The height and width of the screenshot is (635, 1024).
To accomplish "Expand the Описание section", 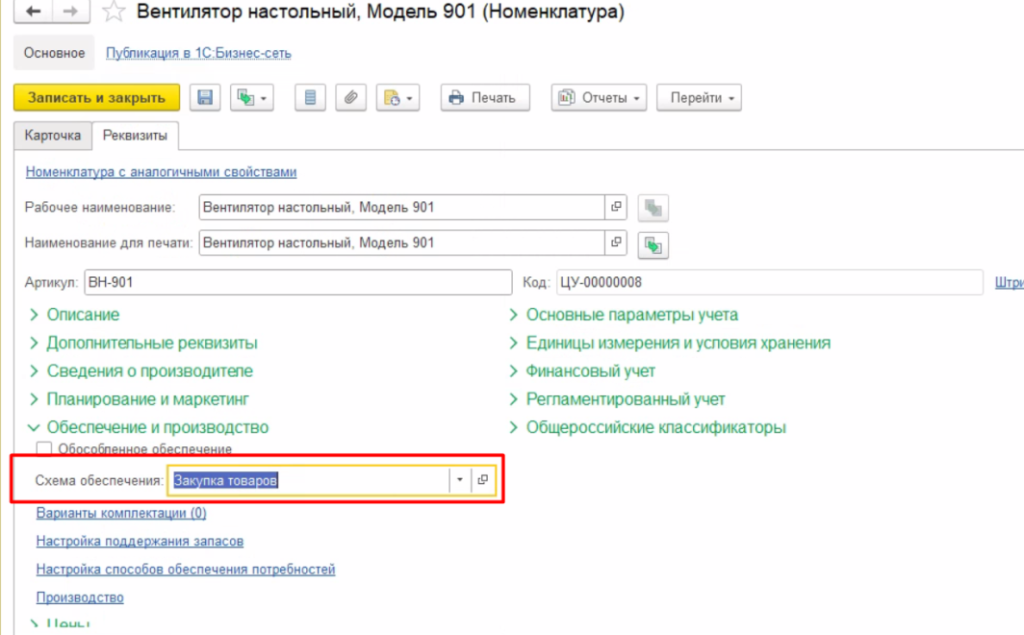I will tap(82, 315).
